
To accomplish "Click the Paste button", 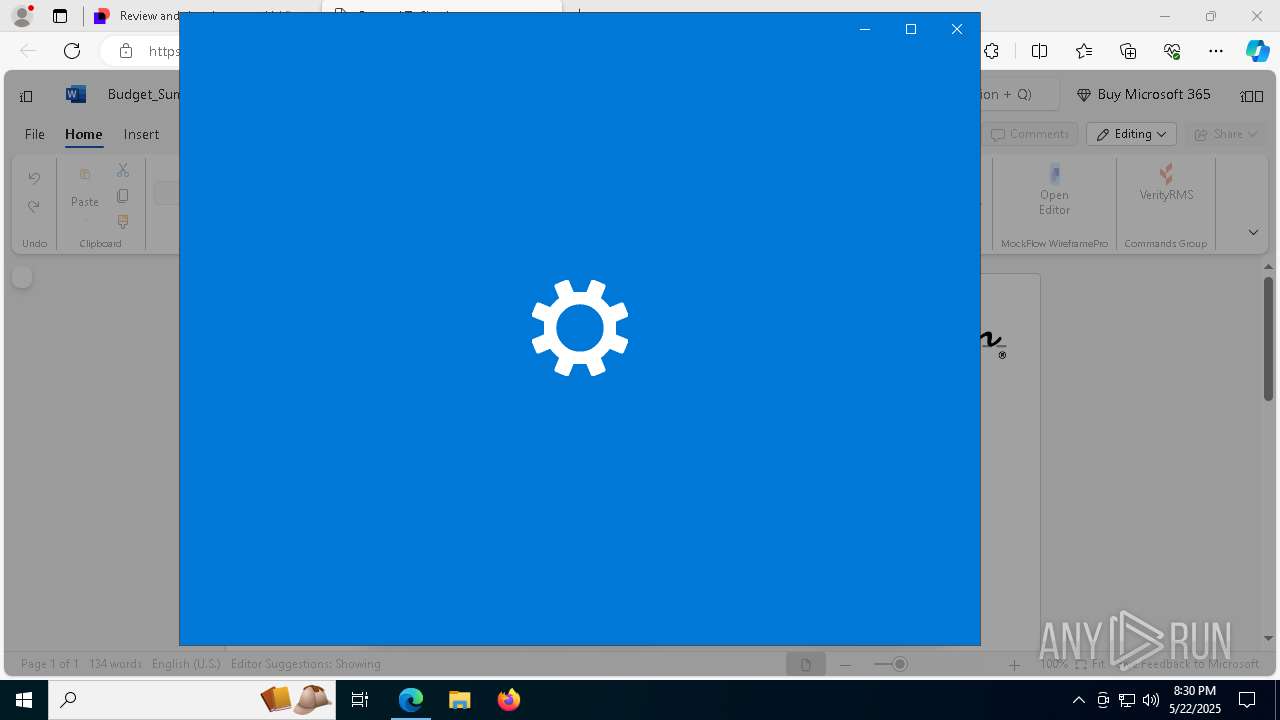I will (x=85, y=188).
